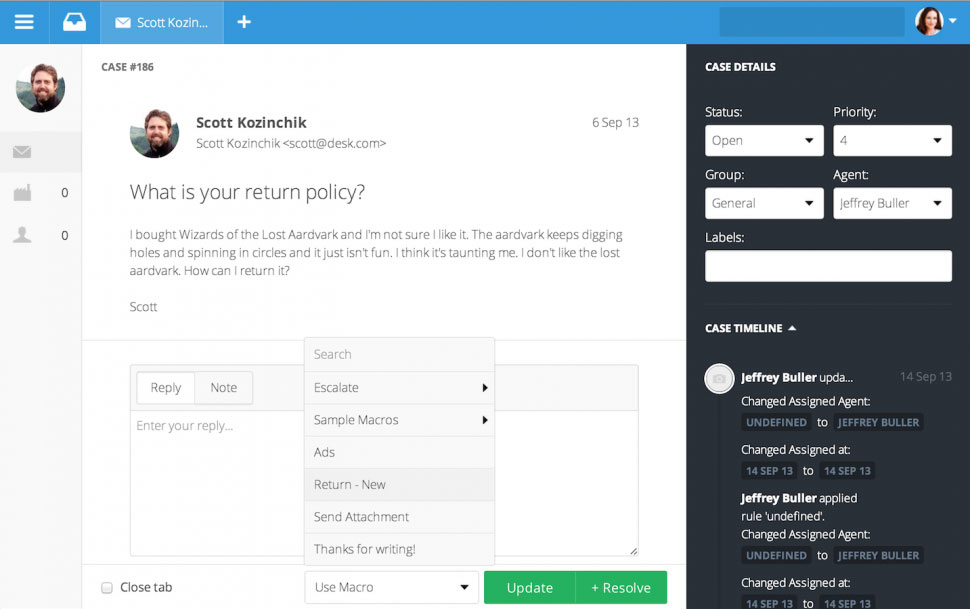Open the Priority dropdown
Screen dimensions: 970x609
tap(892, 141)
